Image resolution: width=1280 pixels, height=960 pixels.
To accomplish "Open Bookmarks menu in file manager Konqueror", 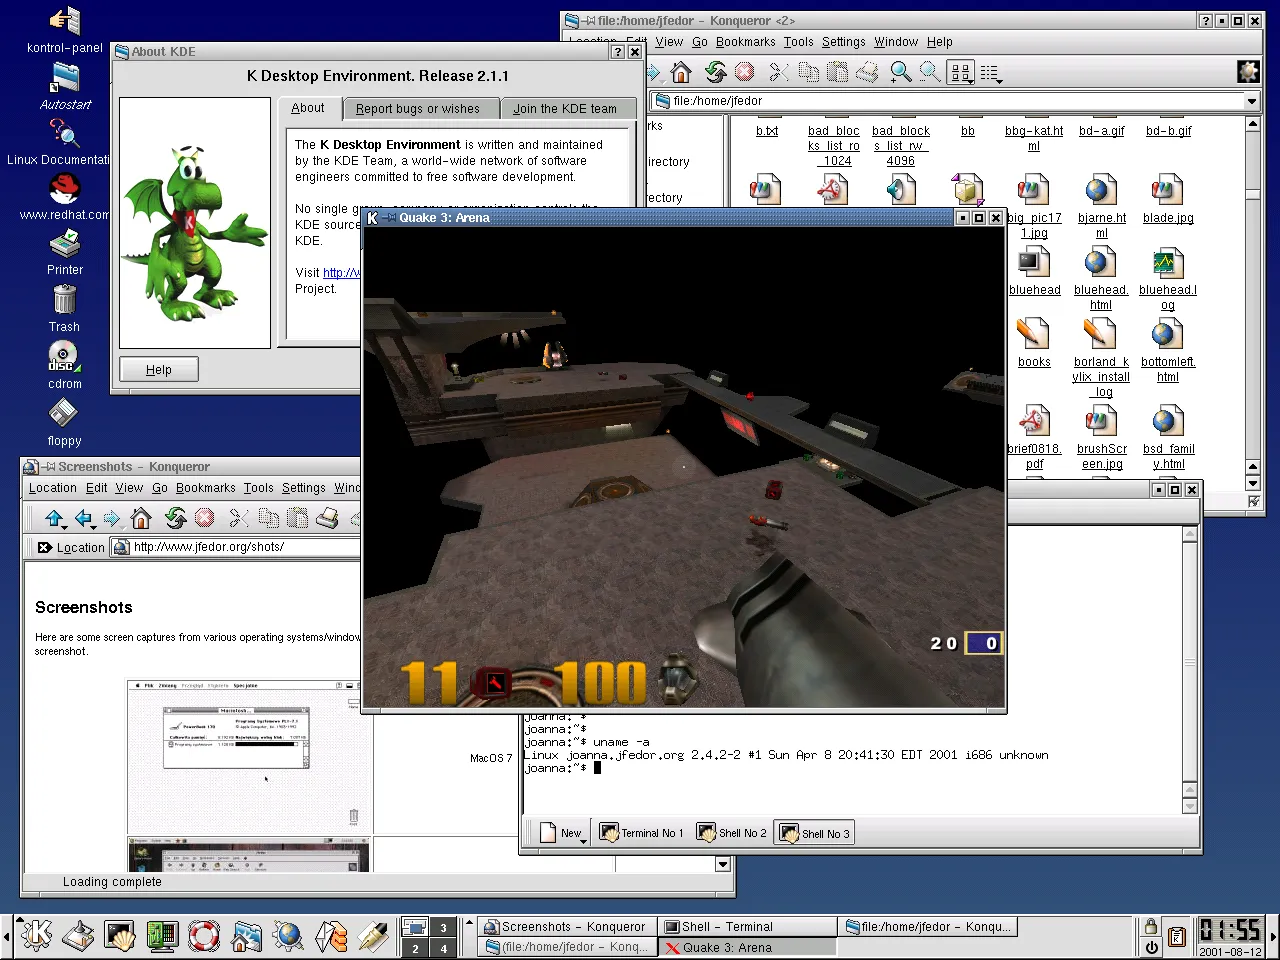I will (x=745, y=42).
